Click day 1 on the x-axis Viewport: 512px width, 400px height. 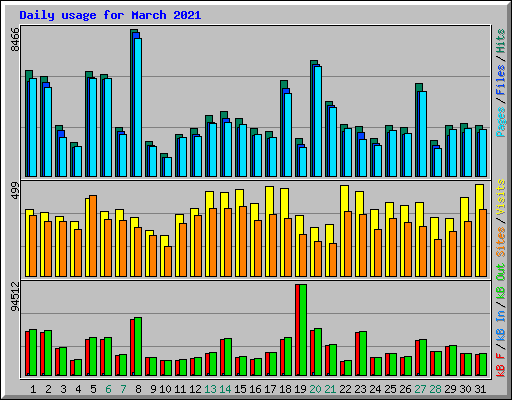(x=33, y=389)
